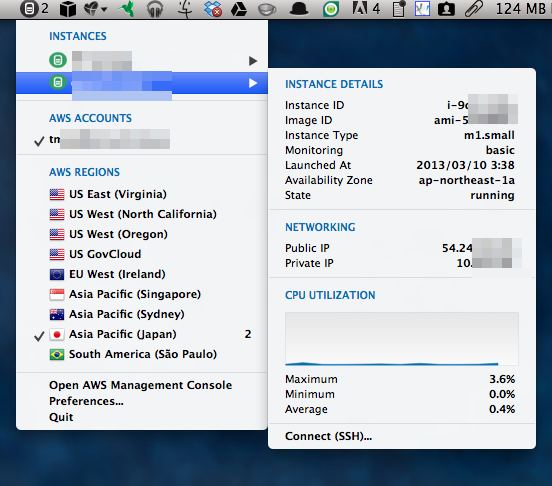Click the Brazil flag beside São Paulo
552x486 pixels.
pyautogui.click(x=57, y=354)
